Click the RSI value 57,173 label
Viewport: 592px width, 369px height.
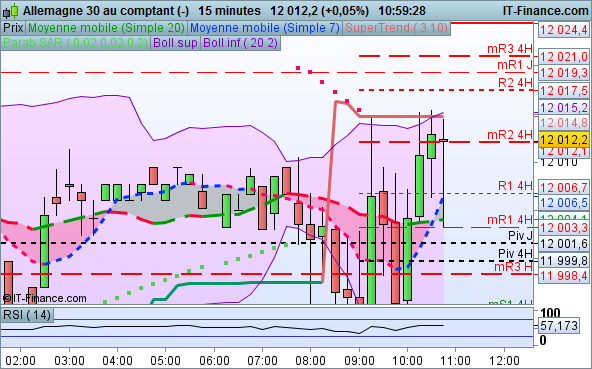[x=559, y=325]
